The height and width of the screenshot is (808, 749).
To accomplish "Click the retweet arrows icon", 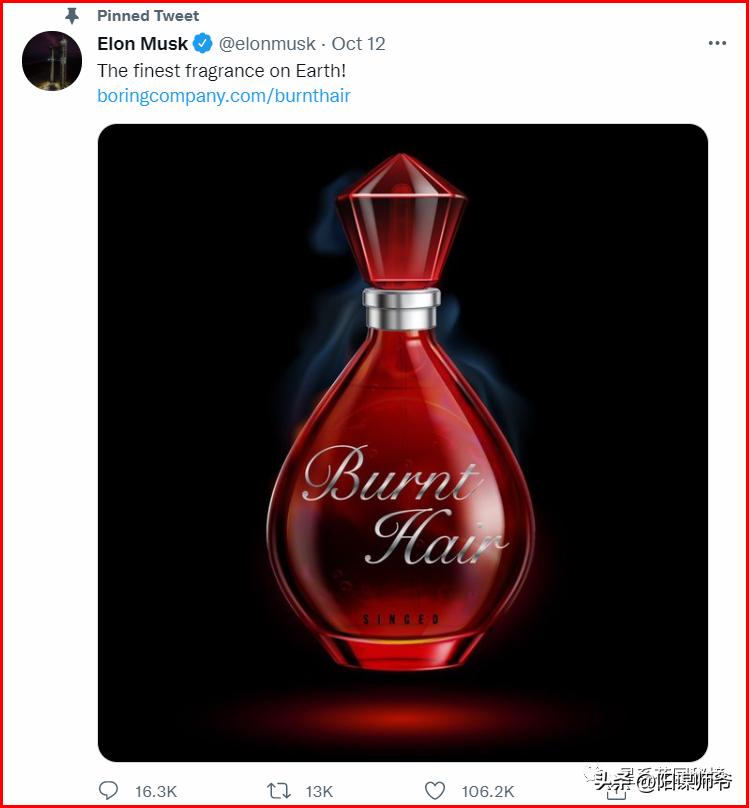I will point(278,791).
